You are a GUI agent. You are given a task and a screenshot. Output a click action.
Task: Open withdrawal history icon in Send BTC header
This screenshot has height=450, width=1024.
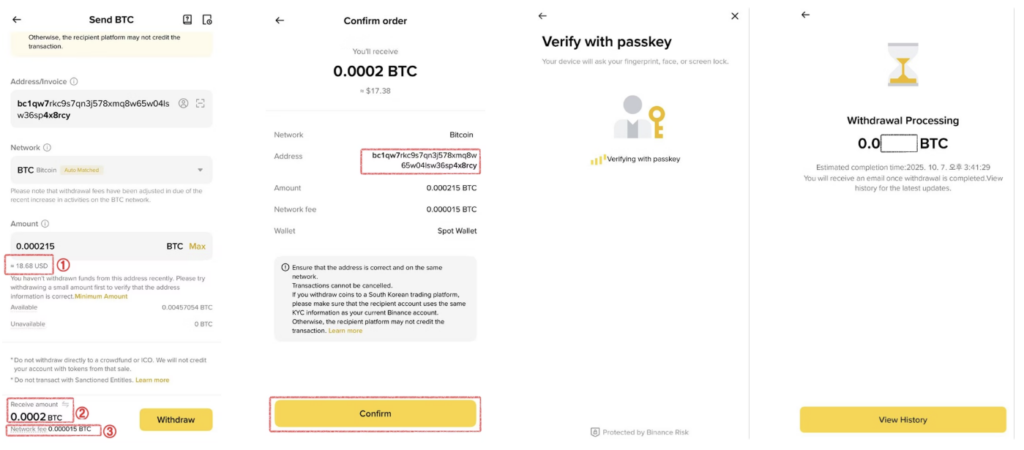point(207,19)
